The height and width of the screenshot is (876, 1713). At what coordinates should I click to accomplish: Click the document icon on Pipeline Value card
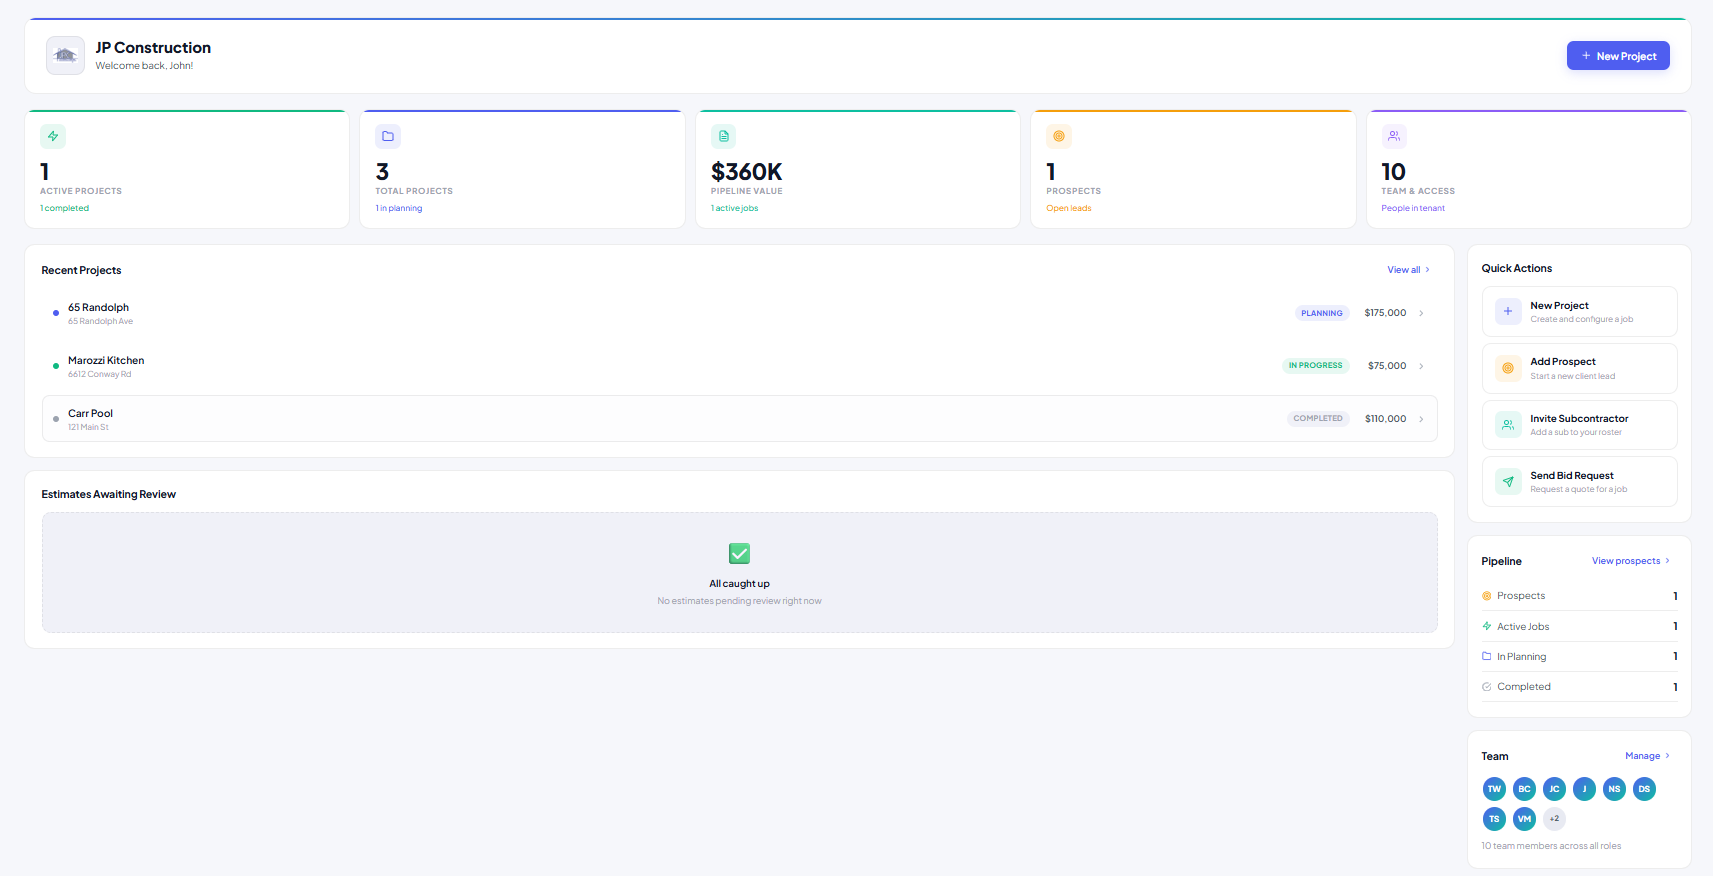(724, 136)
